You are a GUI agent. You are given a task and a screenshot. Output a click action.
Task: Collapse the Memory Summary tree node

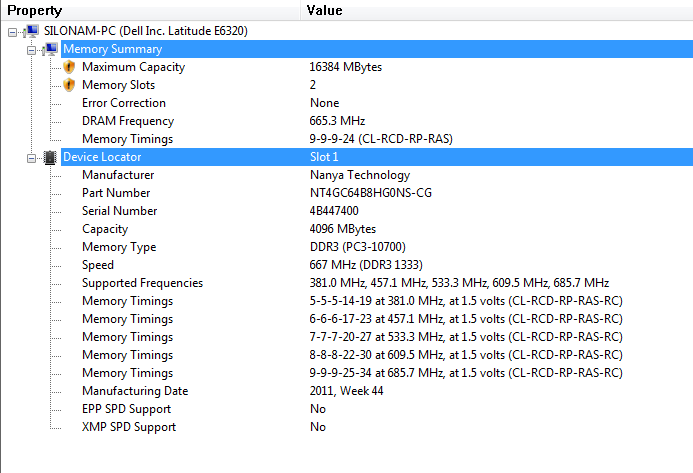pos(31,50)
